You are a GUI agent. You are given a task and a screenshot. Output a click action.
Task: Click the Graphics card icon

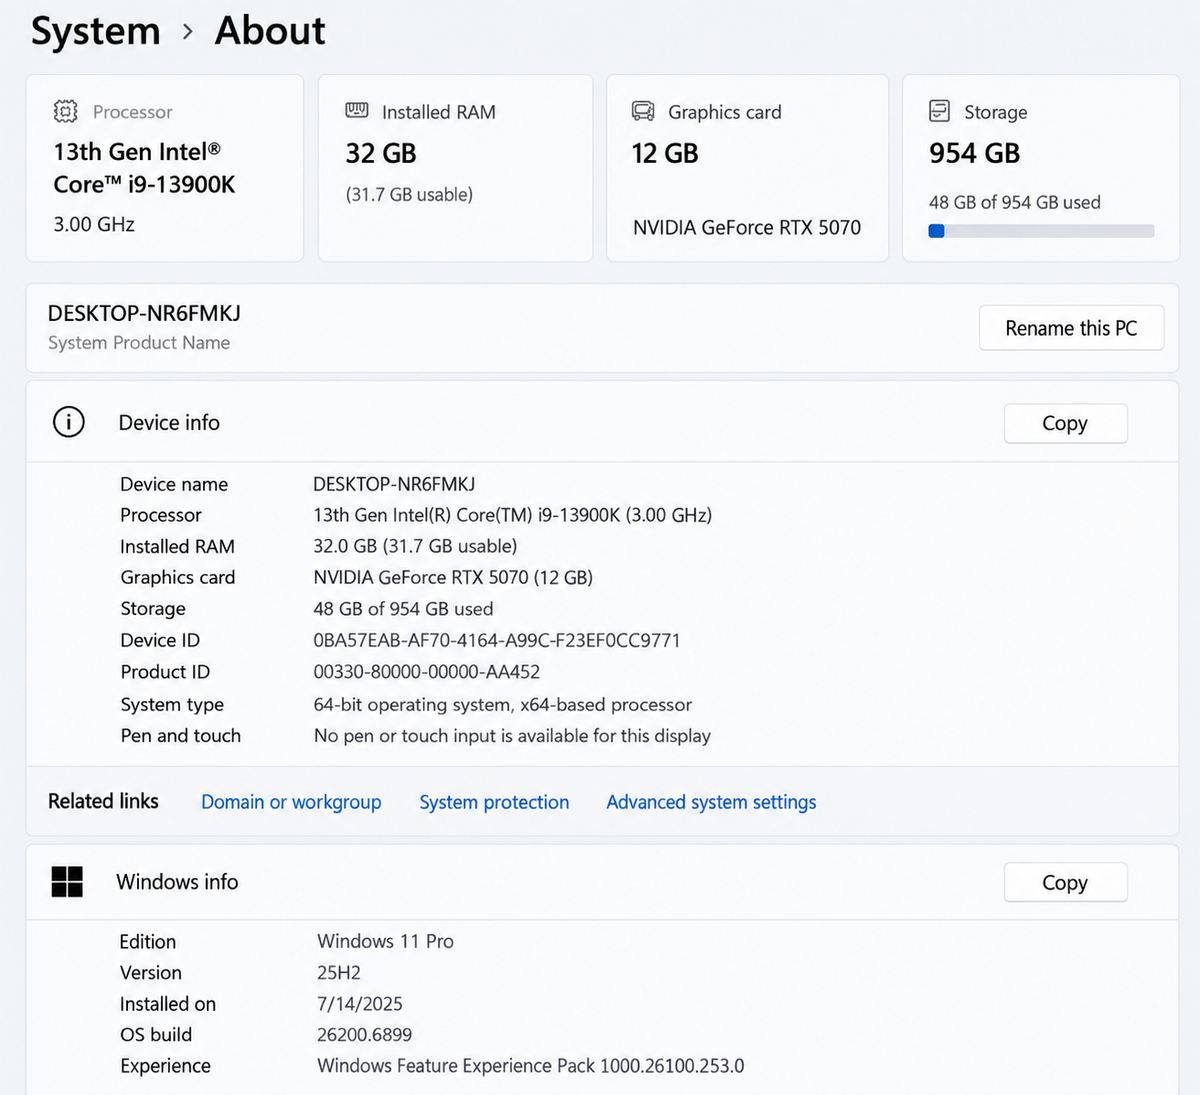643,111
